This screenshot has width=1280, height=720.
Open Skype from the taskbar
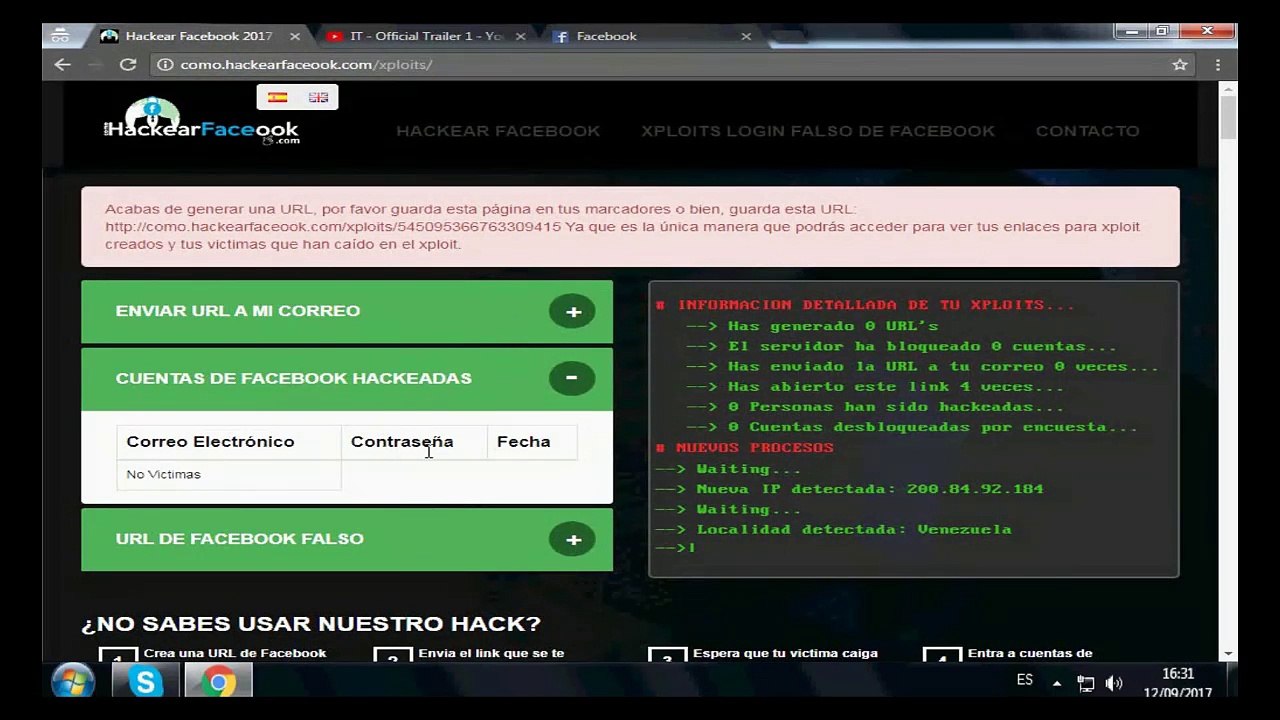(146, 682)
